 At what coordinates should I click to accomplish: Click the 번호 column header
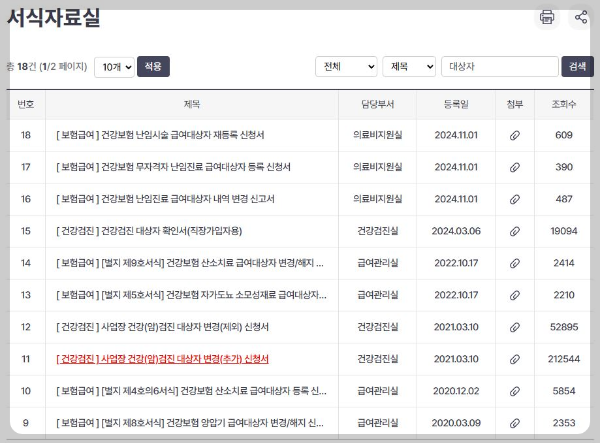coord(26,104)
